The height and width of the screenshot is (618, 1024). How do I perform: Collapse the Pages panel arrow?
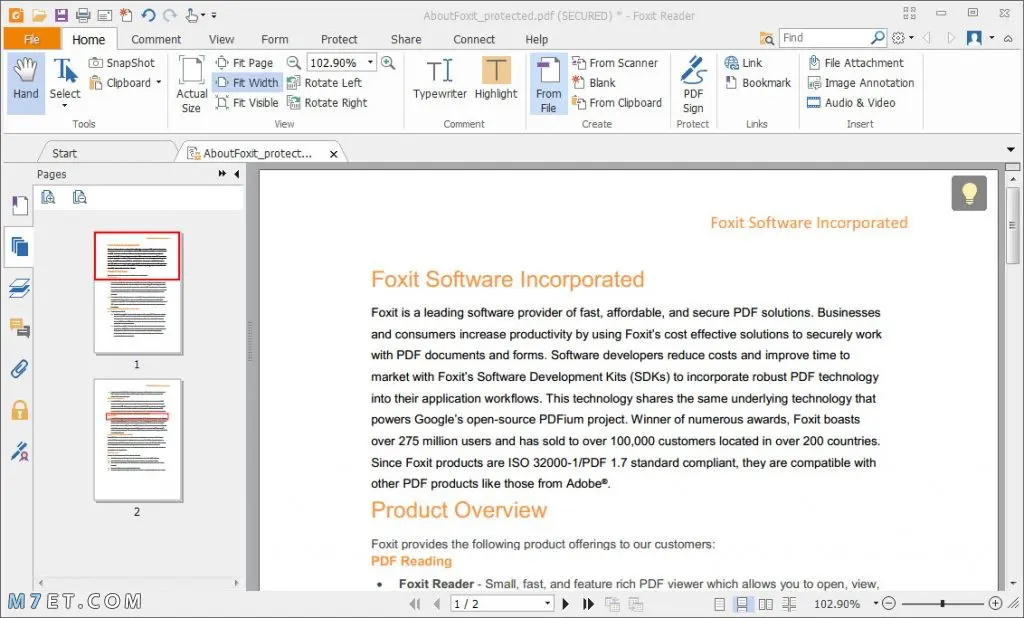[x=236, y=174]
